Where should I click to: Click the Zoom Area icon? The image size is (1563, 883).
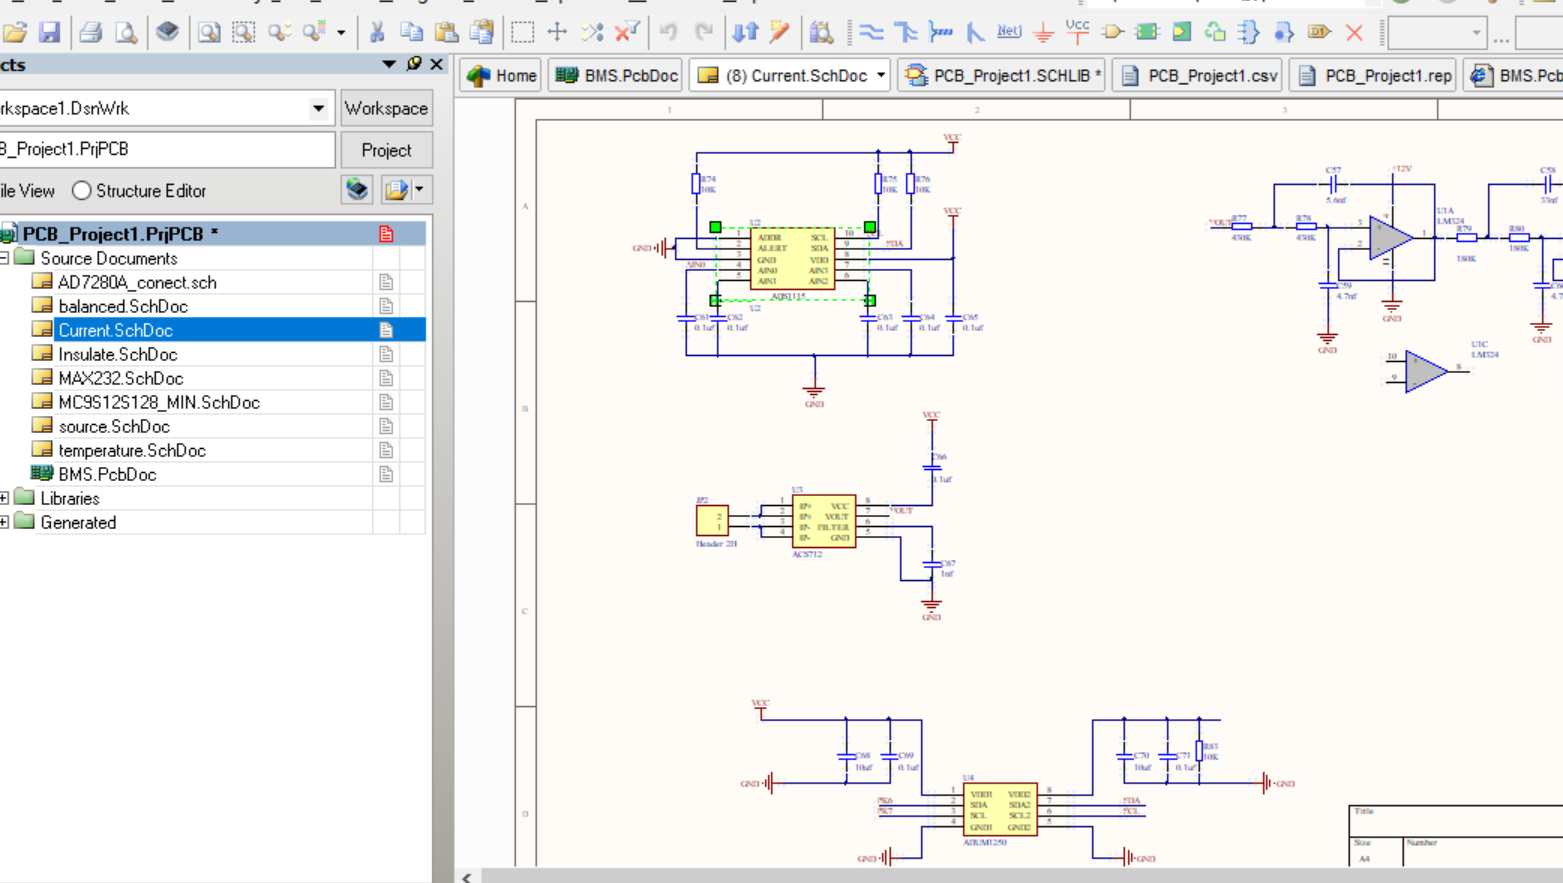243,33
